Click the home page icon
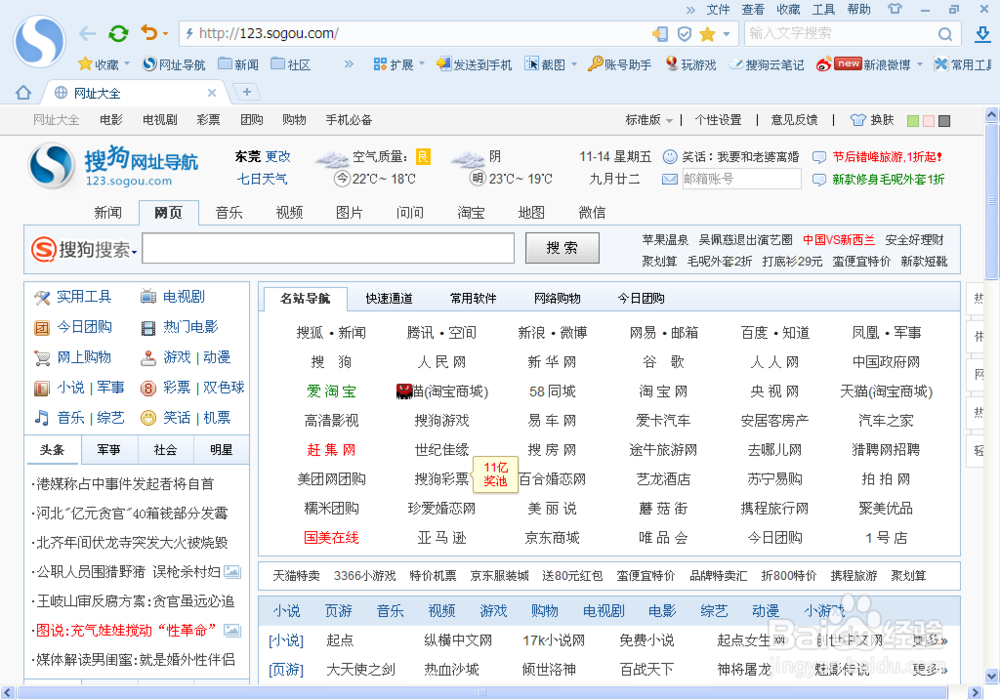 click(24, 92)
